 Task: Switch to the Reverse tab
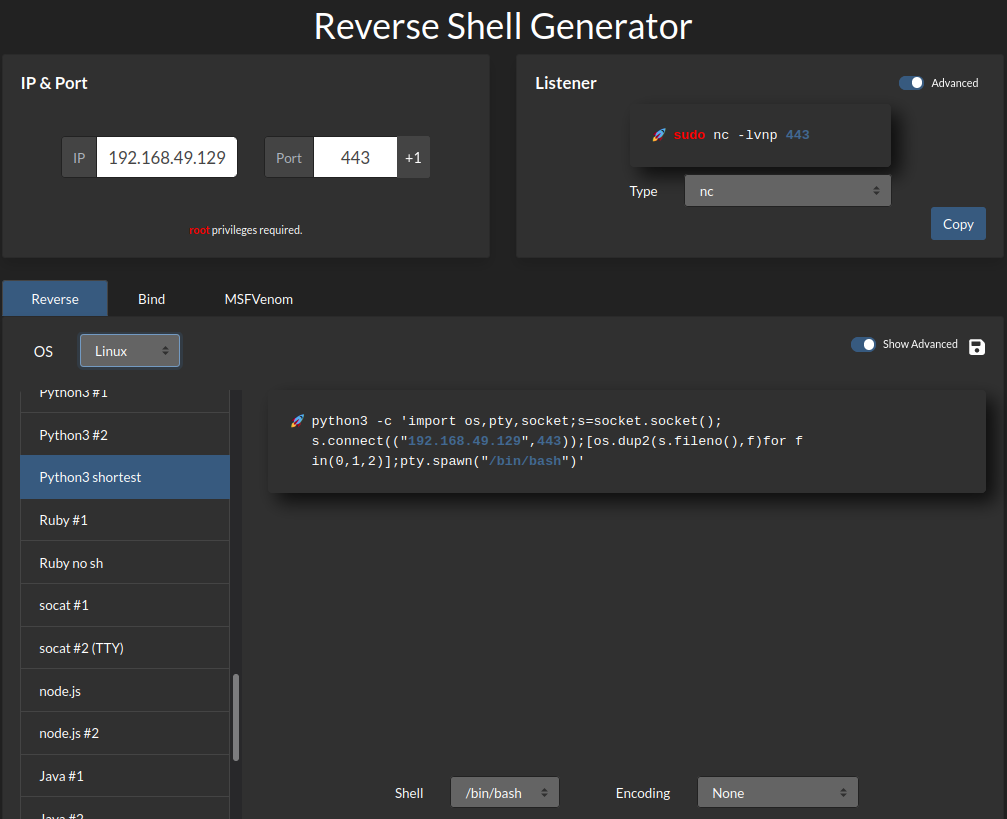tap(55, 299)
